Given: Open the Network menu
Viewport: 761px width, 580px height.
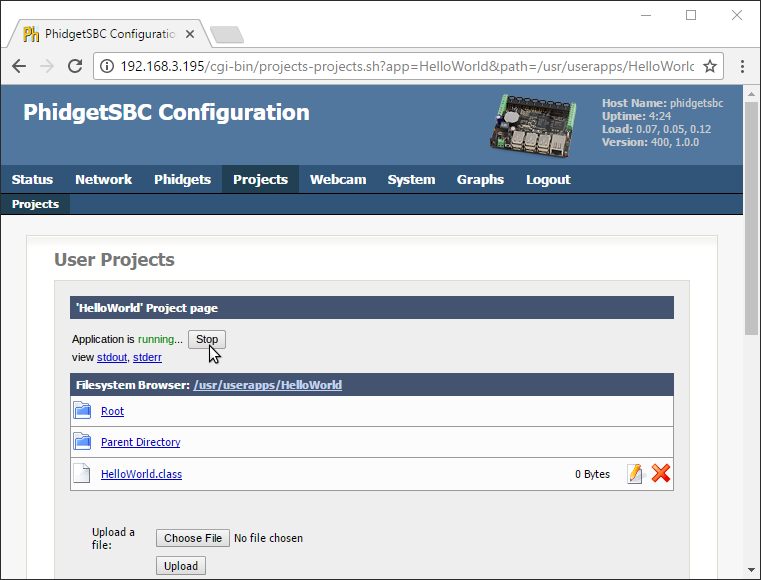Looking at the screenshot, I should pos(103,180).
